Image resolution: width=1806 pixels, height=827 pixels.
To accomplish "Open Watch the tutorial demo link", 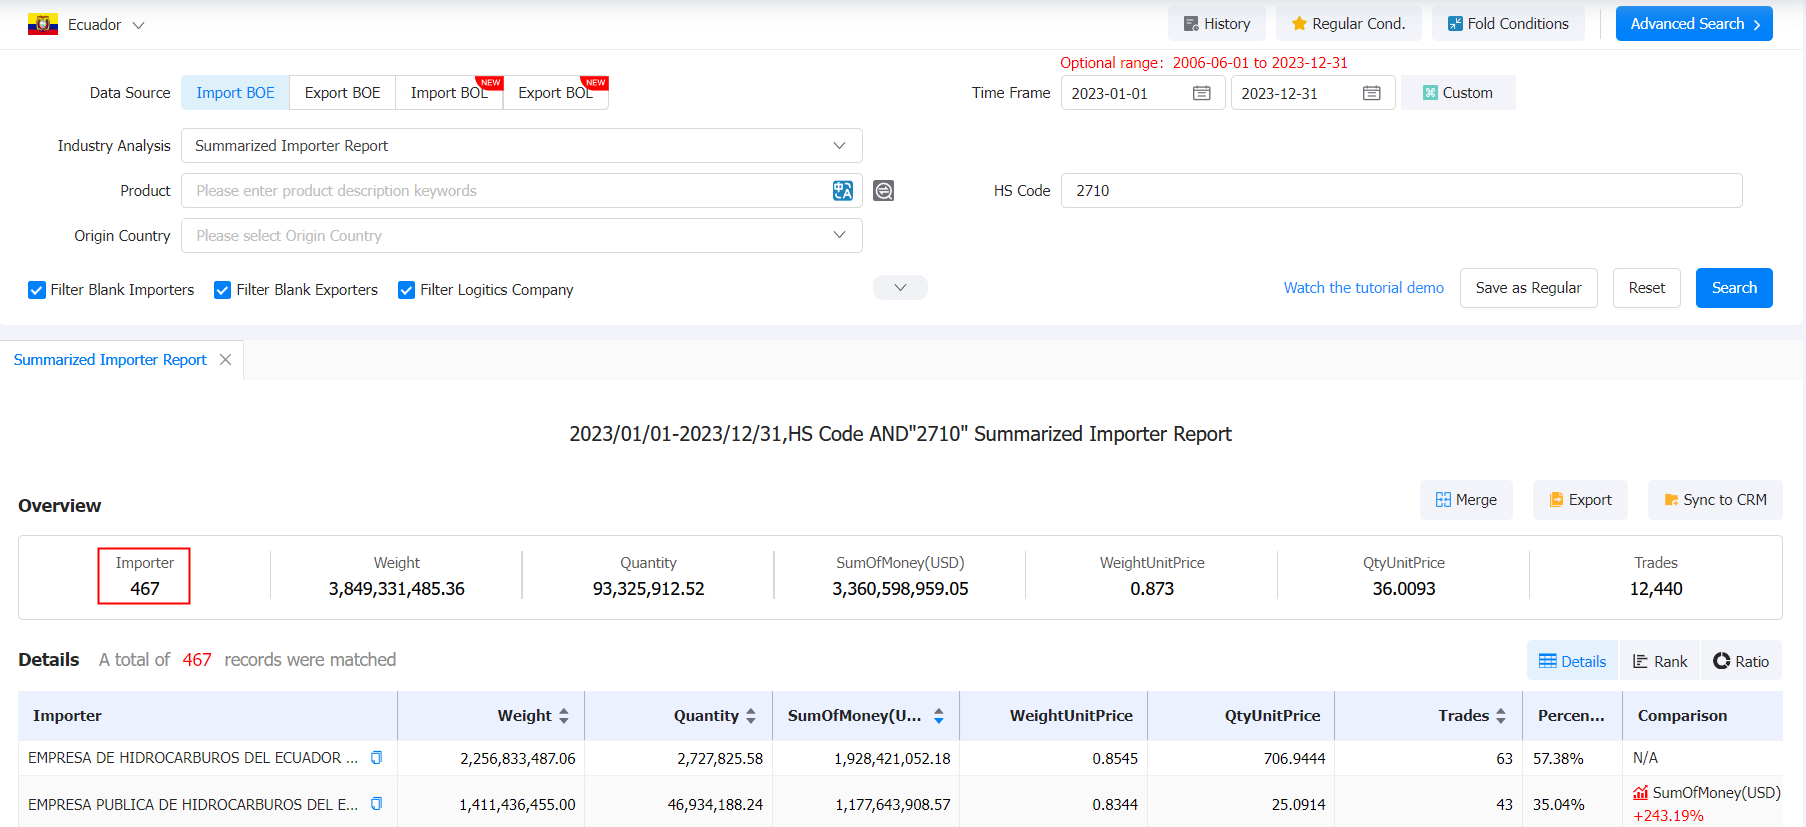I will click(x=1364, y=288).
